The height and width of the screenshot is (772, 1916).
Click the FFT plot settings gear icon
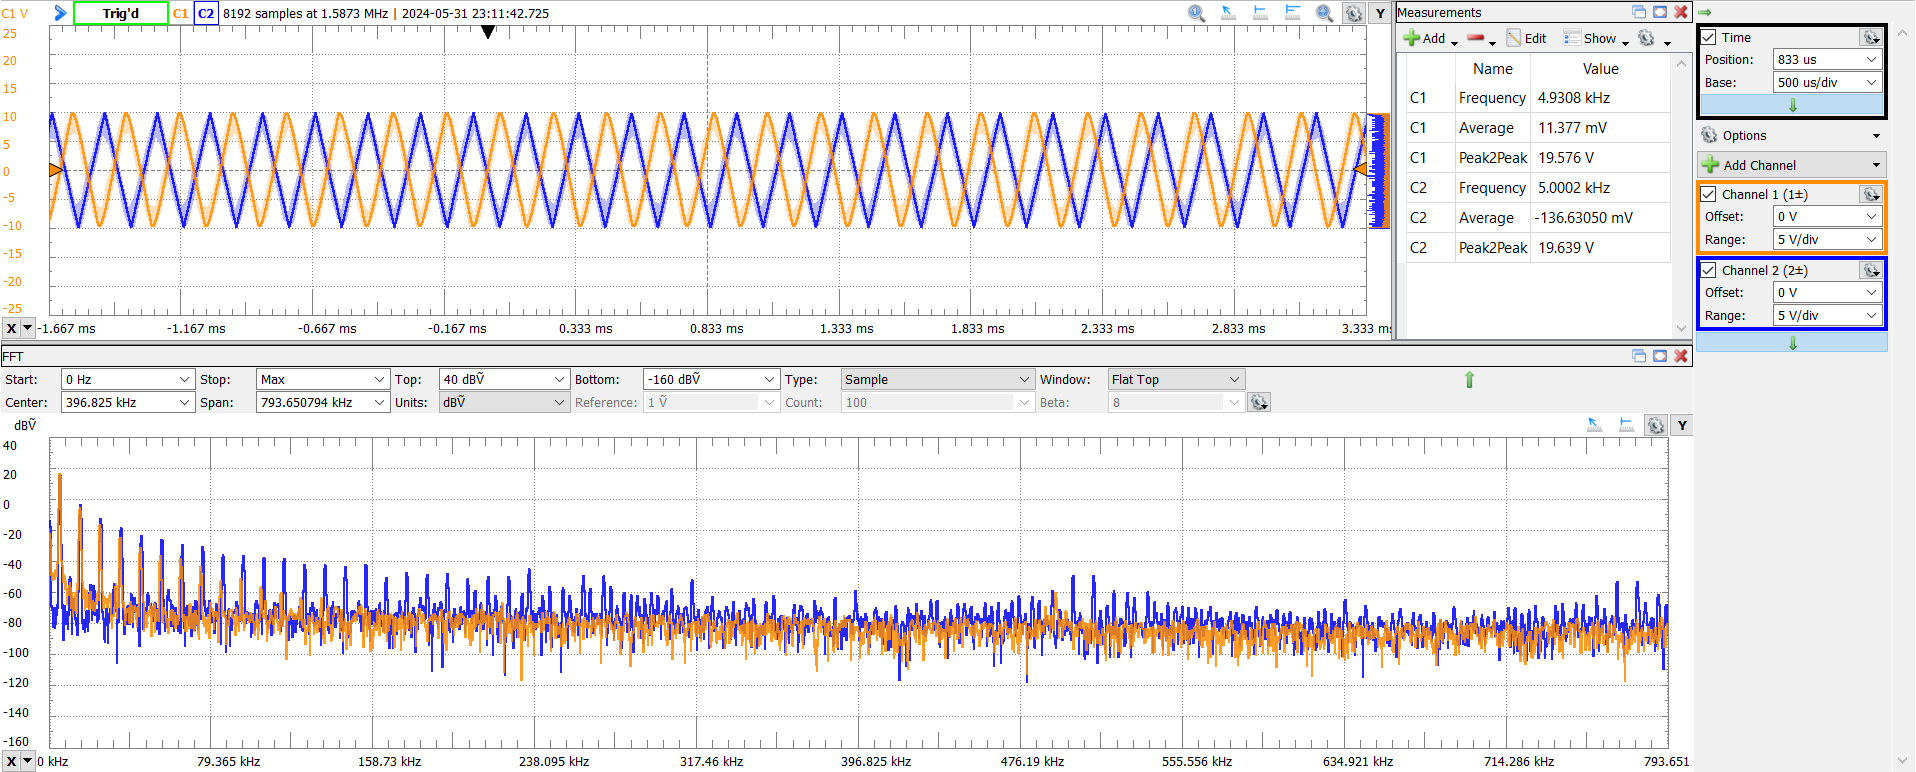[1656, 426]
